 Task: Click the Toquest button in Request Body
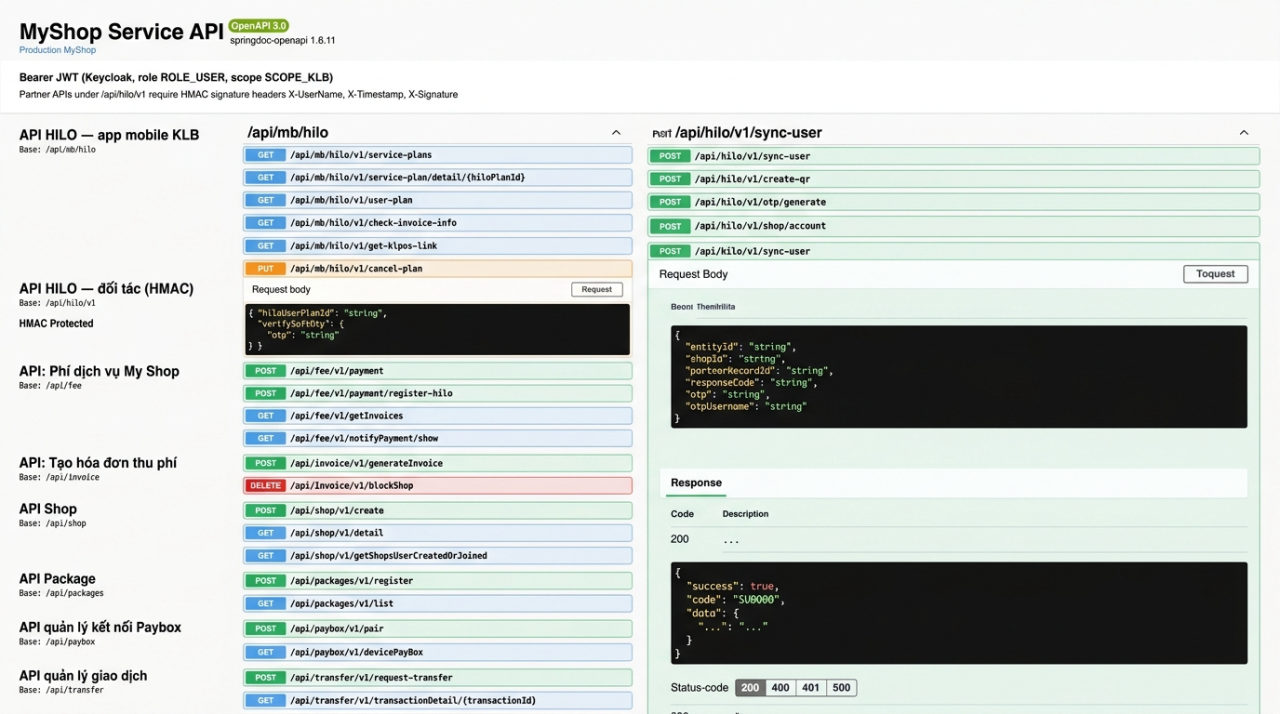pyautogui.click(x=1215, y=274)
